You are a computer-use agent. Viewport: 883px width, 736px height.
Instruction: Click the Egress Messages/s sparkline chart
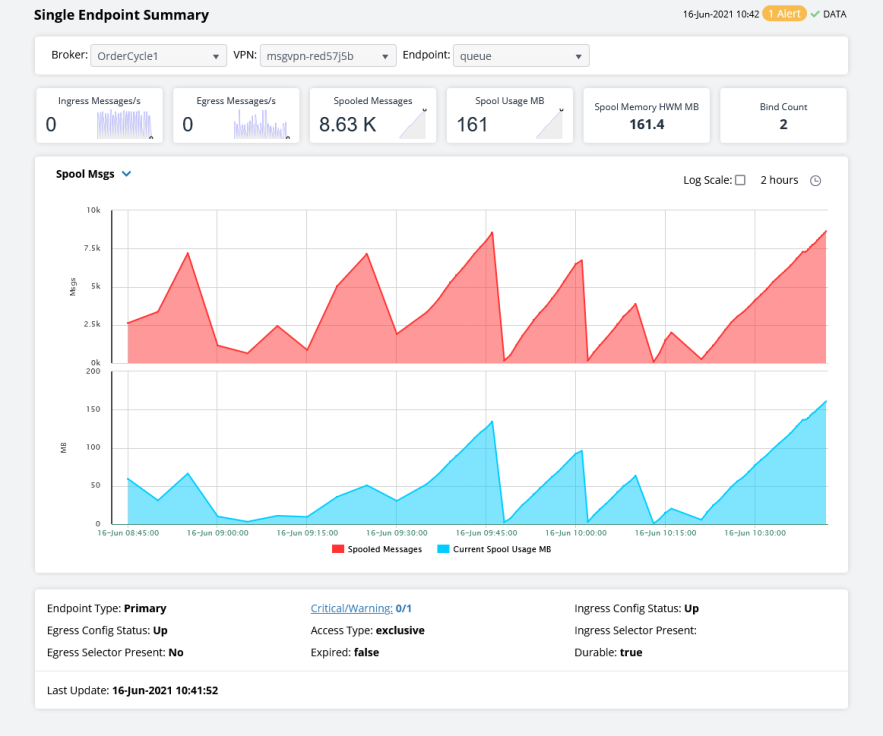(x=261, y=124)
